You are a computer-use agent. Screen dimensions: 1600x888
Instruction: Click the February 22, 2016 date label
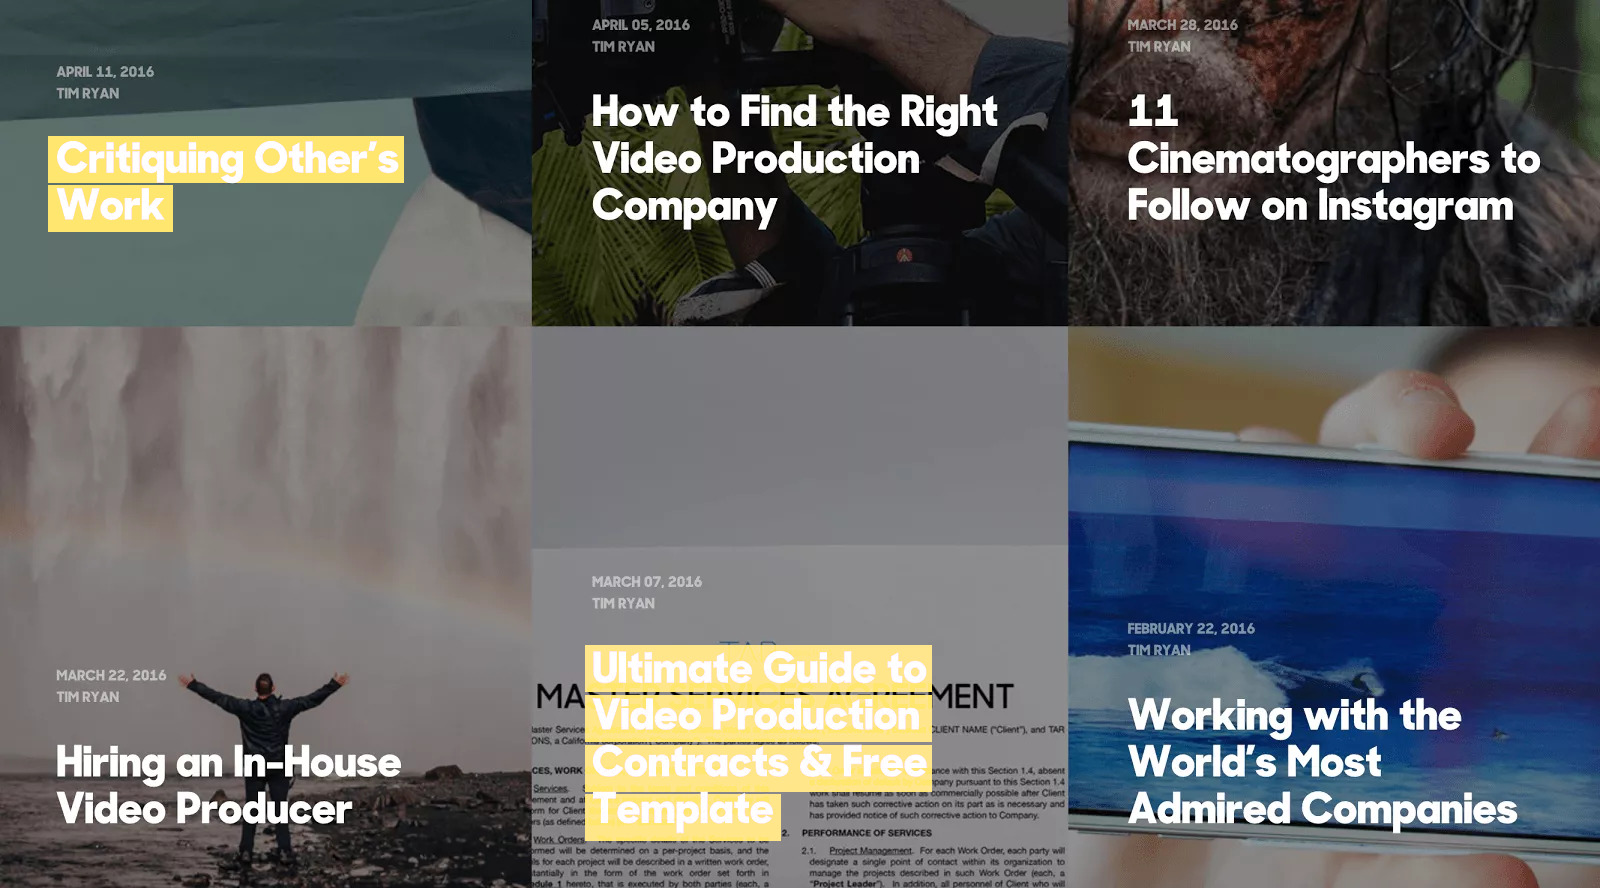point(1191,629)
